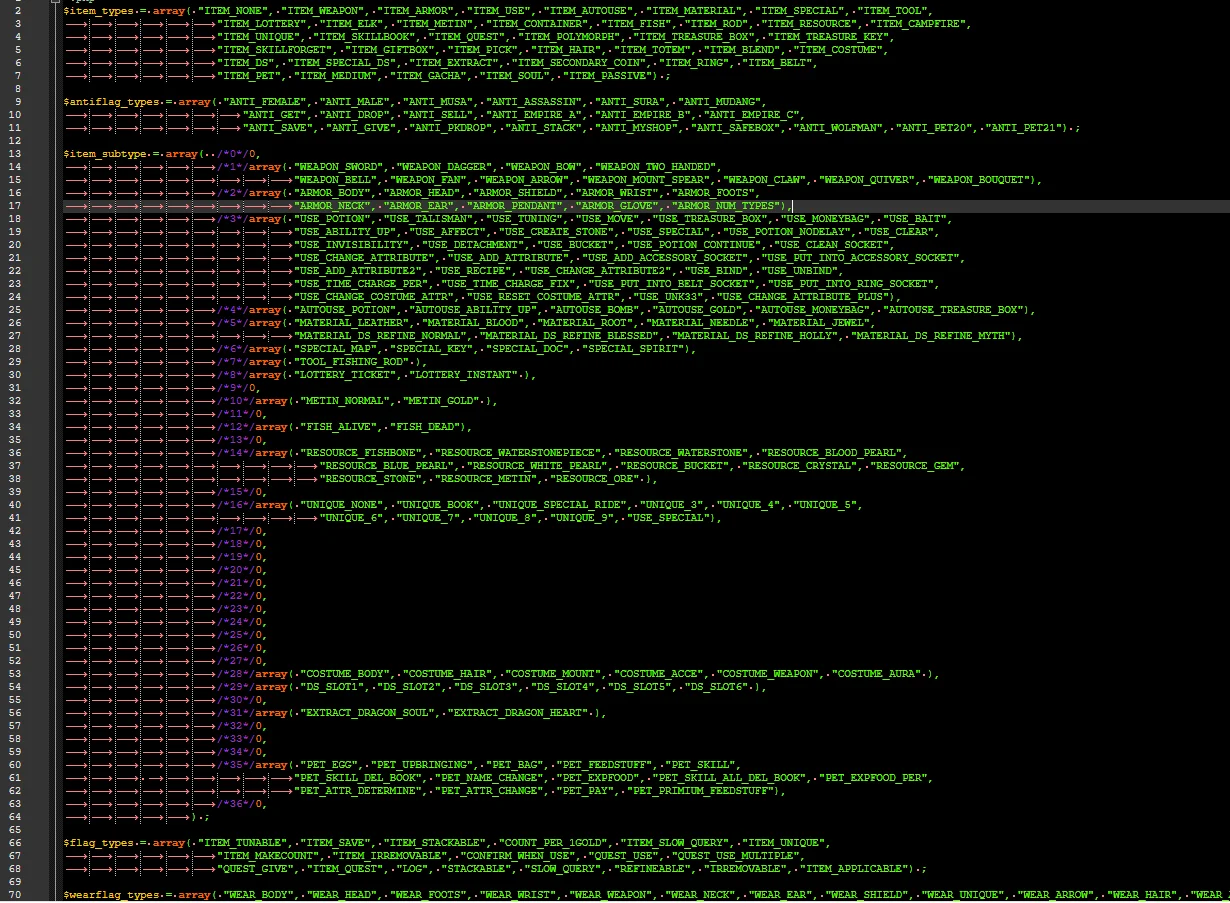This screenshot has height=903, width=1230.
Task: Click the $flag_types variable name
Action: point(98,842)
